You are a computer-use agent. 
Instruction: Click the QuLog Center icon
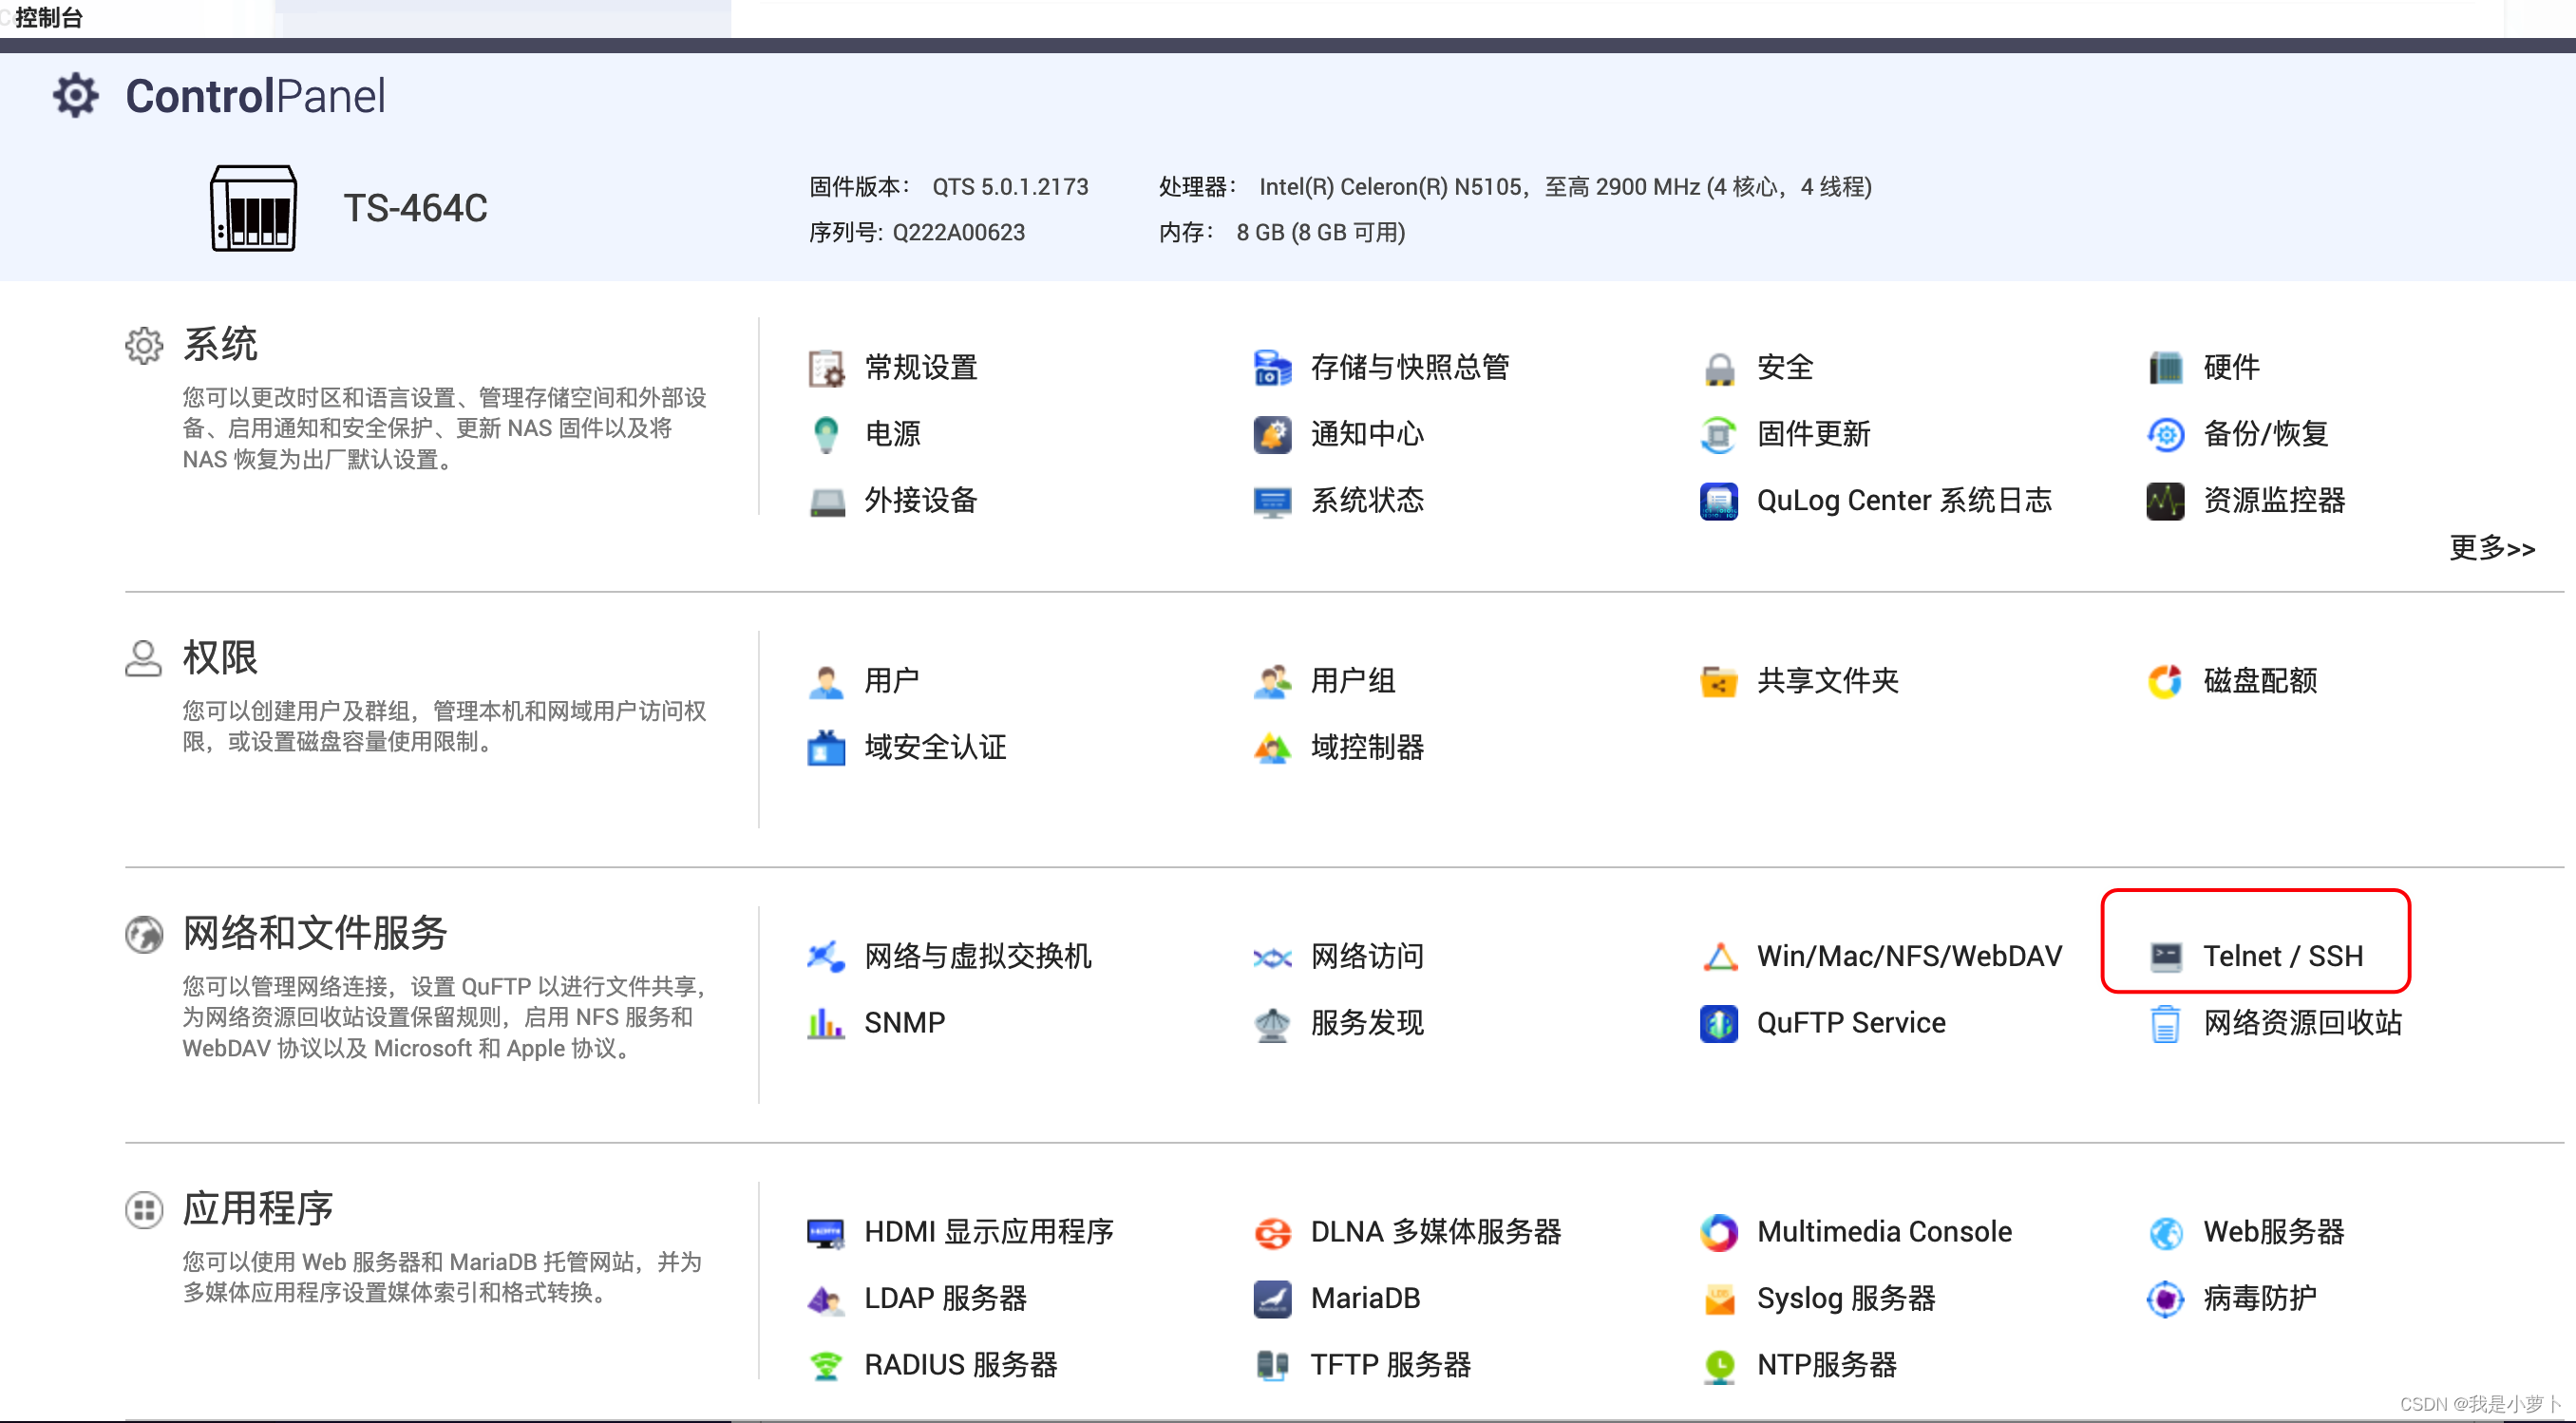(1719, 501)
